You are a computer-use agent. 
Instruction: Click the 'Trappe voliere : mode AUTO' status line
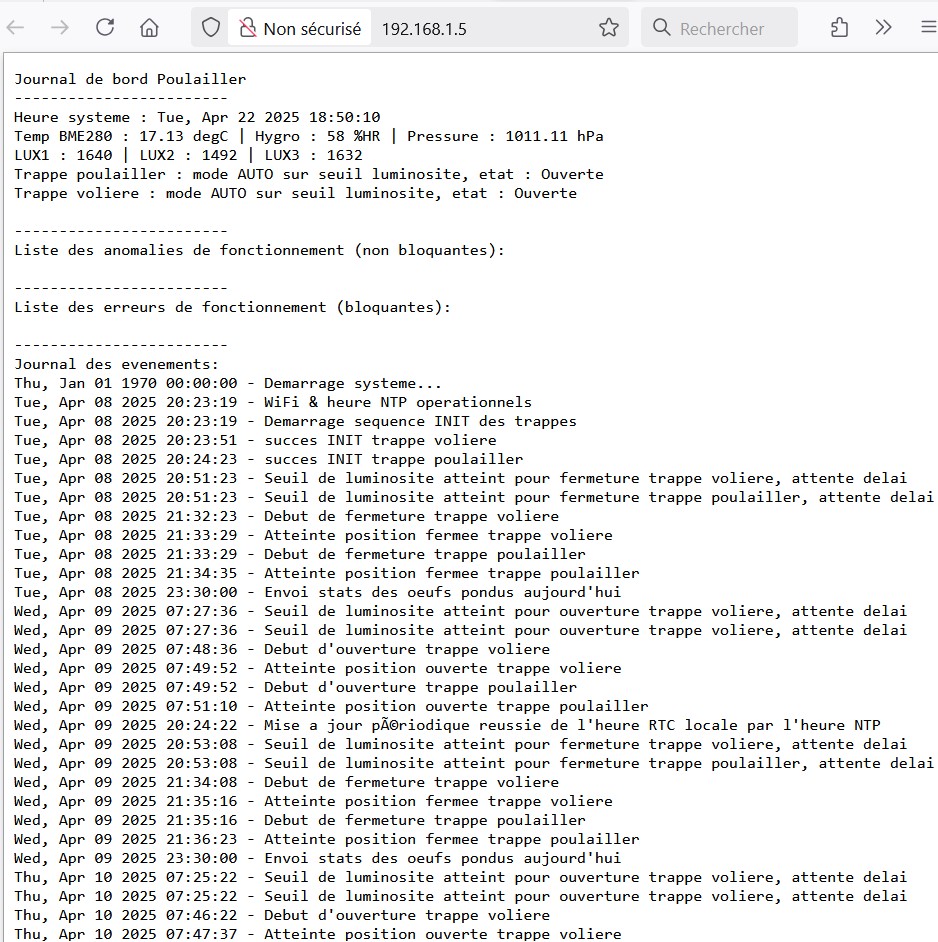click(x=296, y=193)
